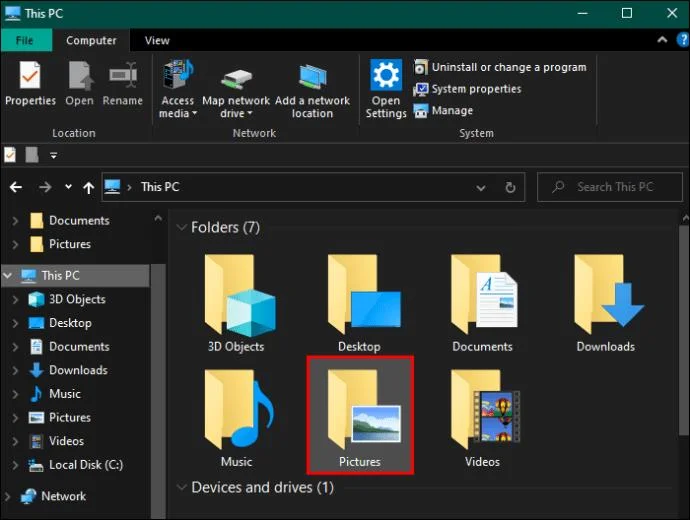This screenshot has height=520, width=690.
Task: Select Local Disk (C:) in sidebar
Action: (75, 465)
